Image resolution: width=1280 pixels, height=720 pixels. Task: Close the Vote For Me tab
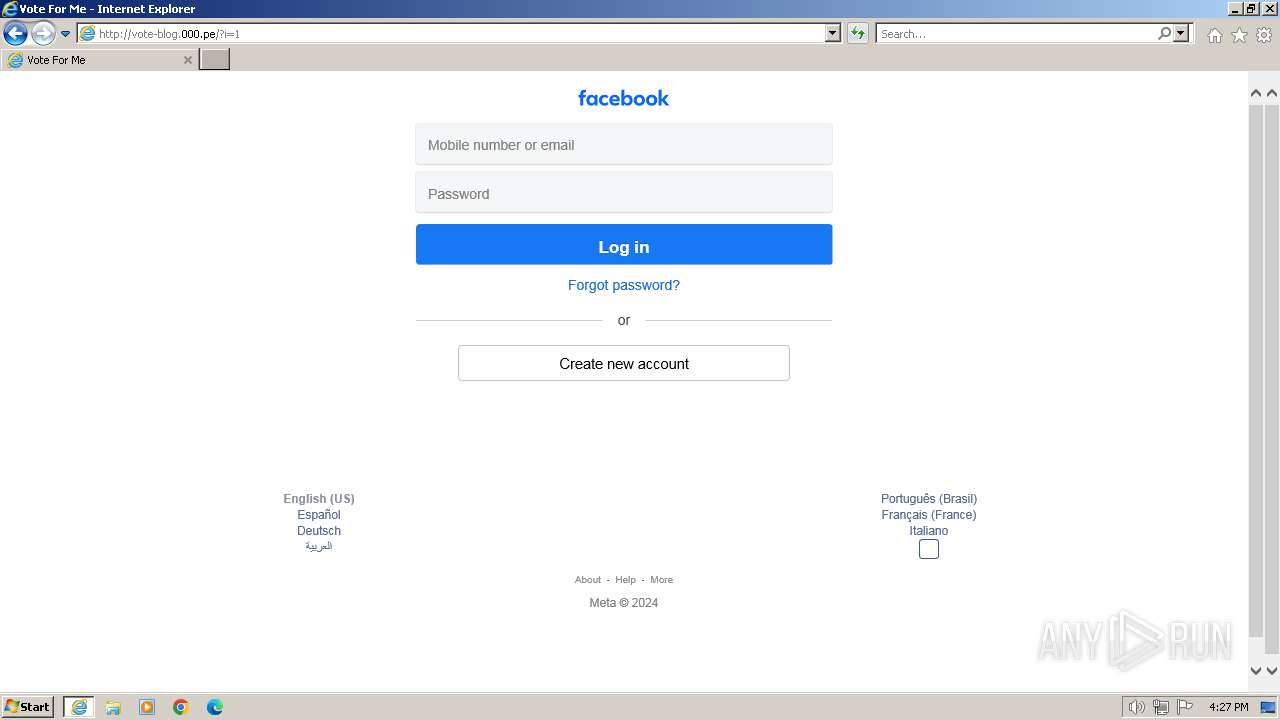[188, 60]
